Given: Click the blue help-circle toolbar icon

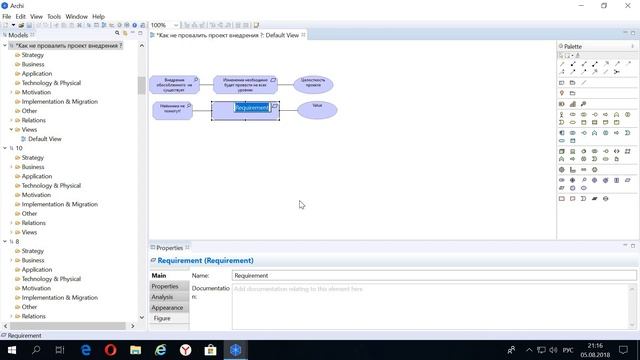Looking at the screenshot, I should click(x=134, y=25).
